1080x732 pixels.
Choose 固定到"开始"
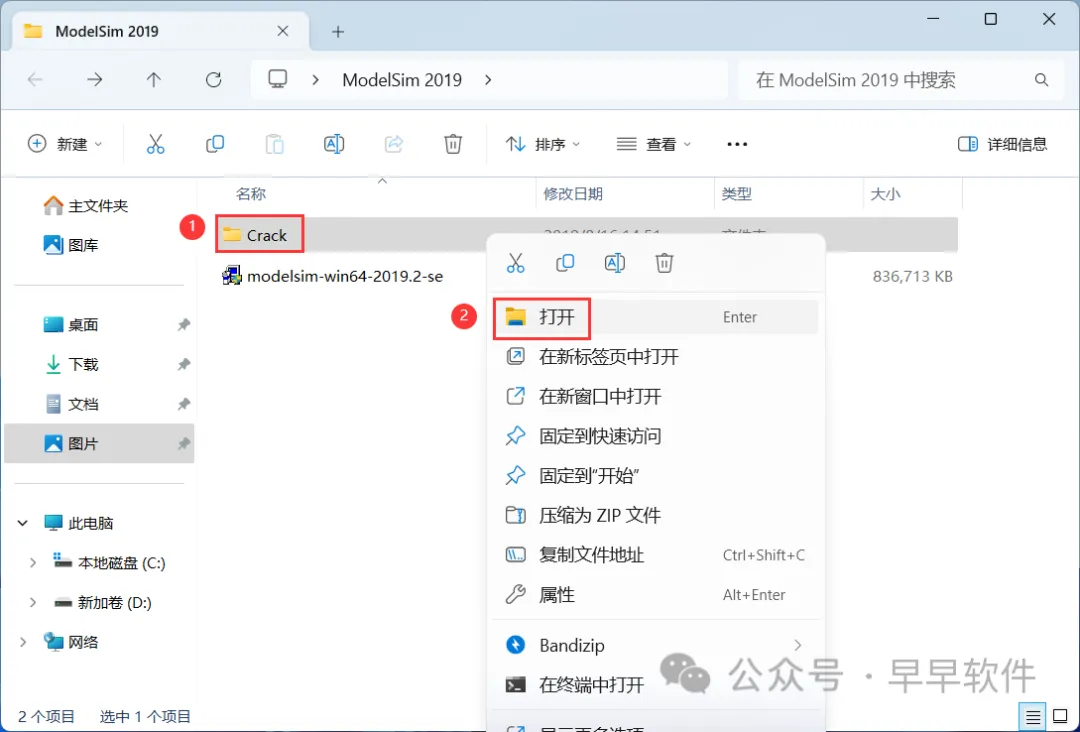(655, 476)
